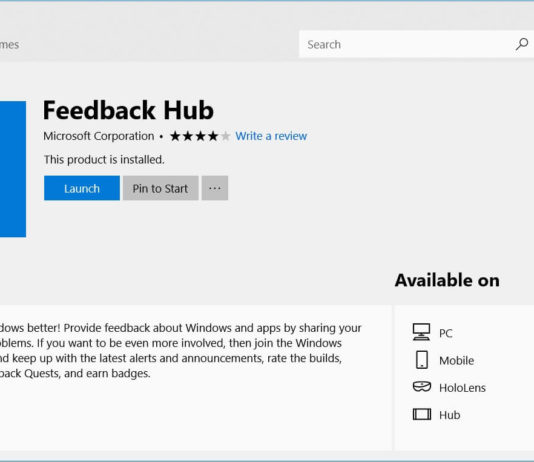Focus the Search input field

tap(416, 44)
